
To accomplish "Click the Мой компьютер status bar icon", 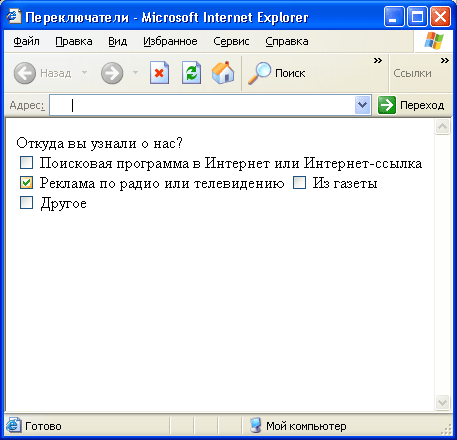I will (255, 426).
